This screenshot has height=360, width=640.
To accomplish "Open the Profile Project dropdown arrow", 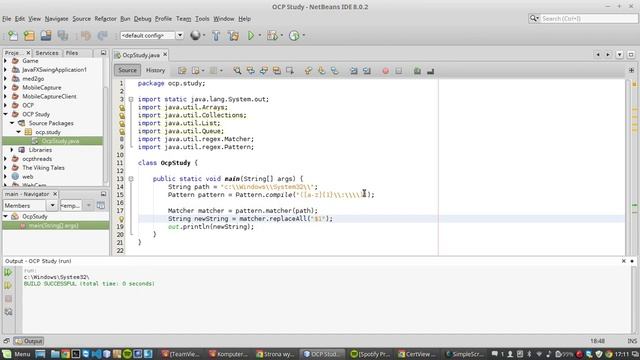I will tap(304, 36).
